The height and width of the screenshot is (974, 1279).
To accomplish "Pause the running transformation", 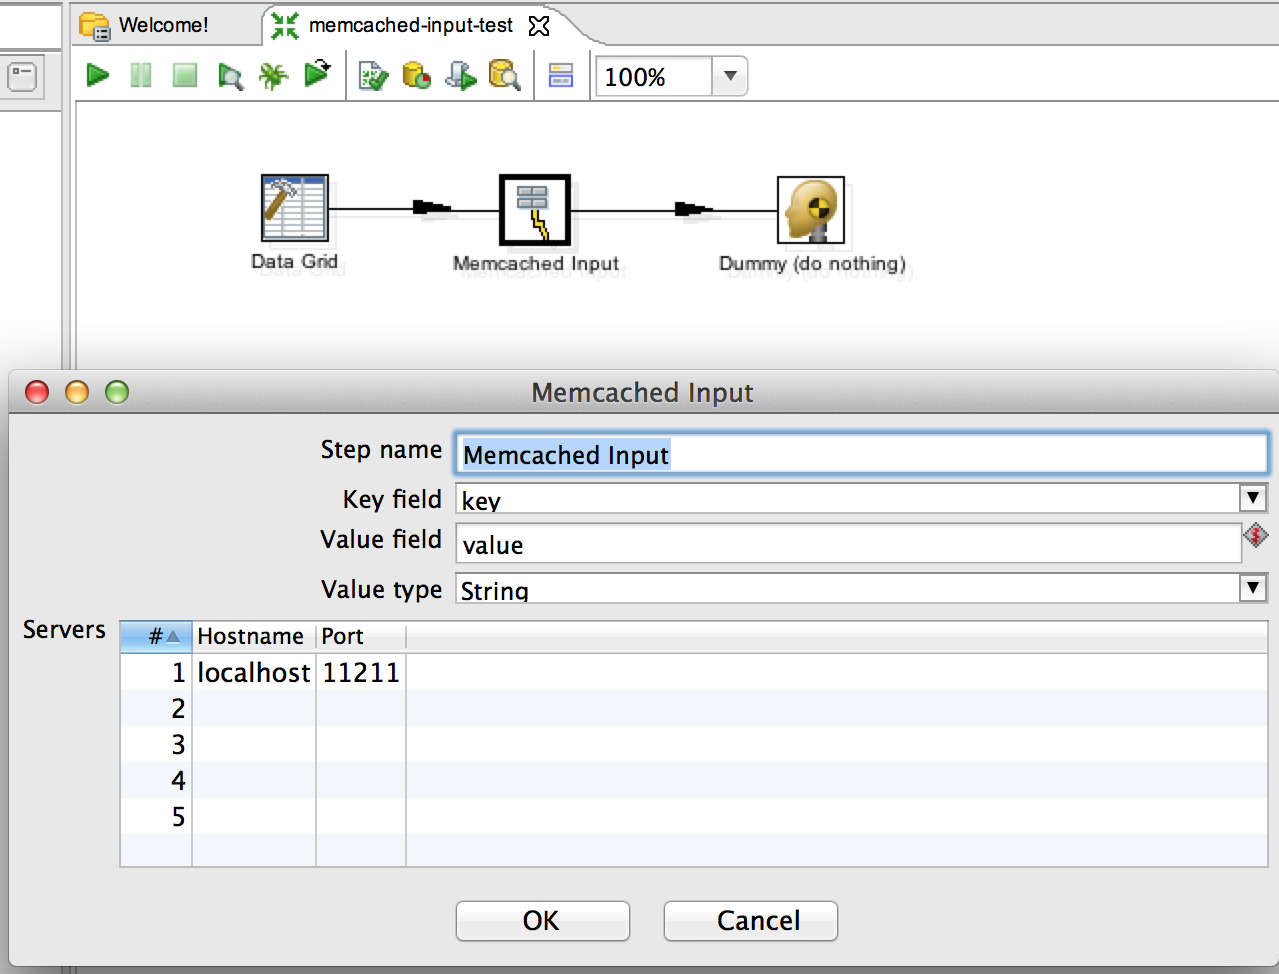I will pos(141,75).
